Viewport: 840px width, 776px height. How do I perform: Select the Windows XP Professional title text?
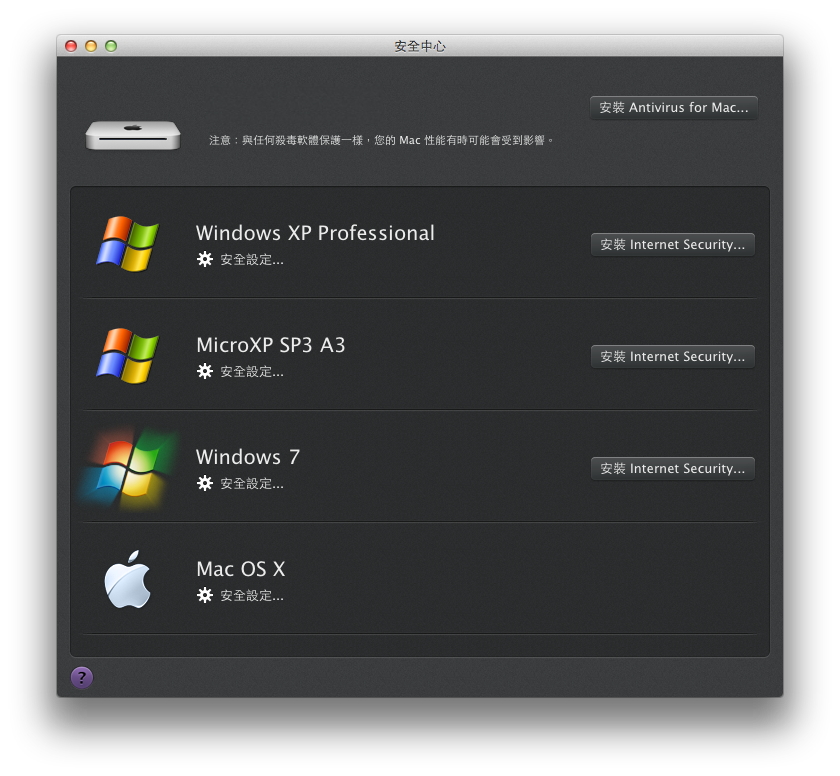coord(315,233)
